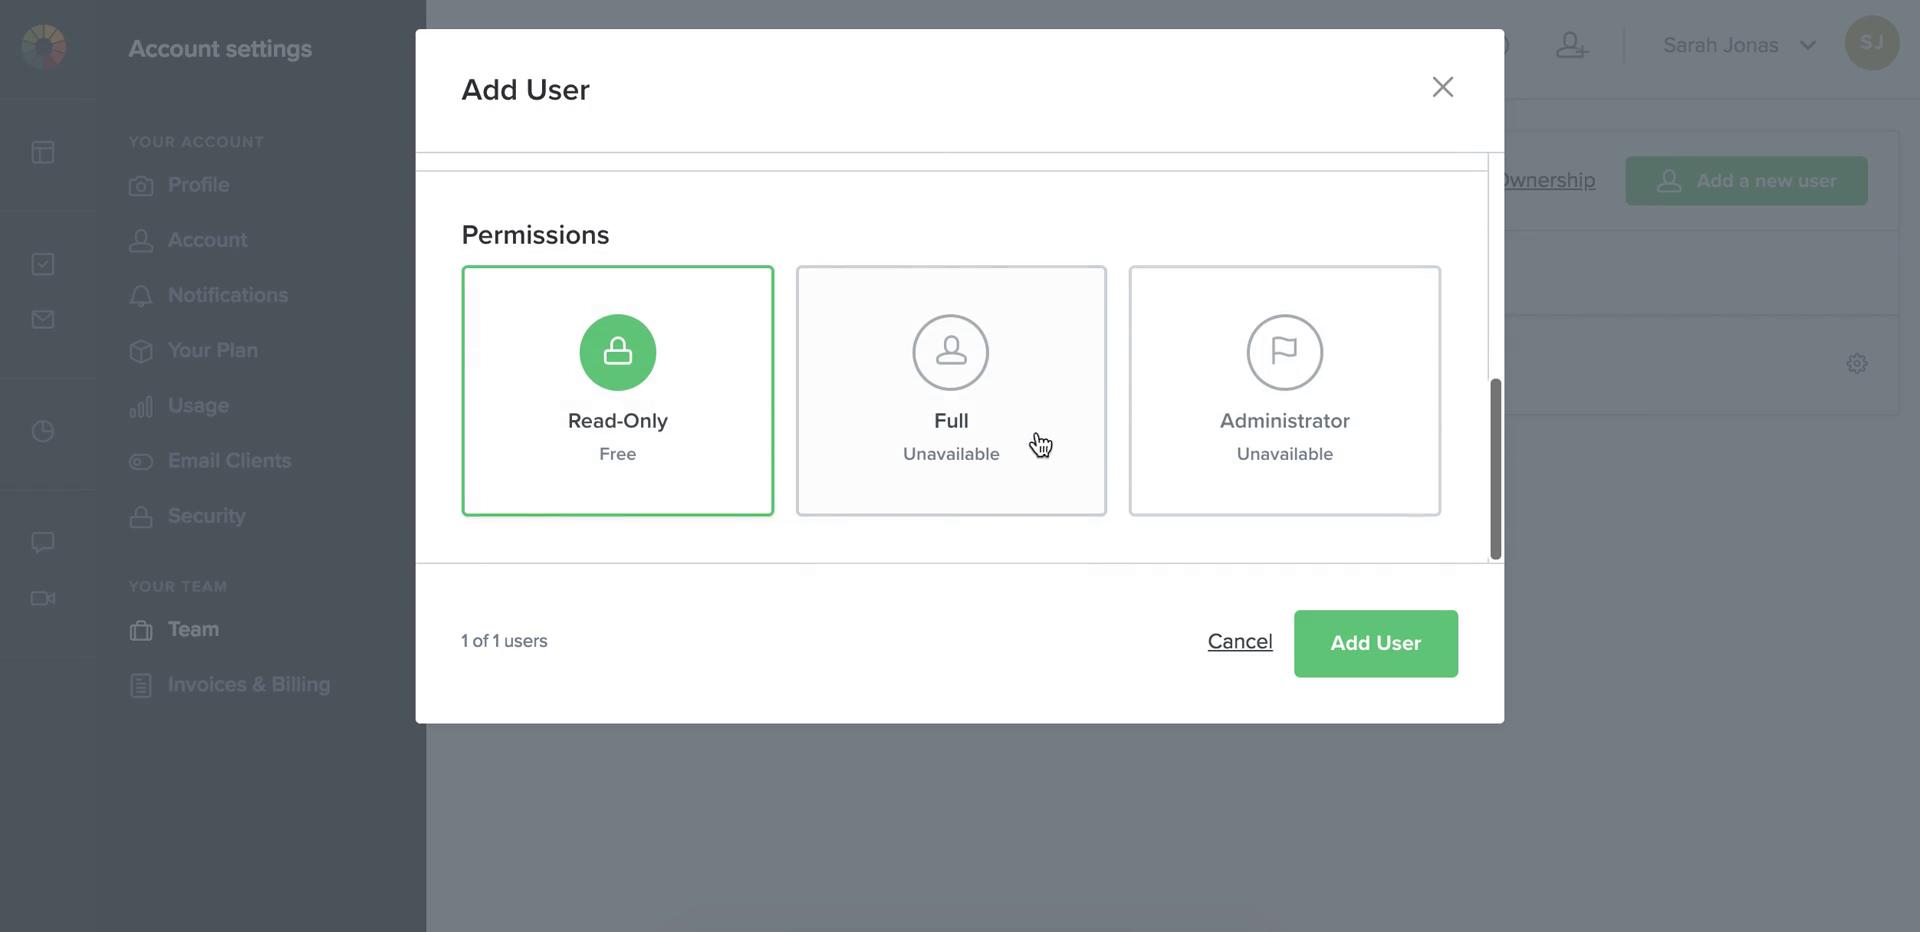1920x932 pixels.
Task: Click Add a new user button
Action: 1745,181
